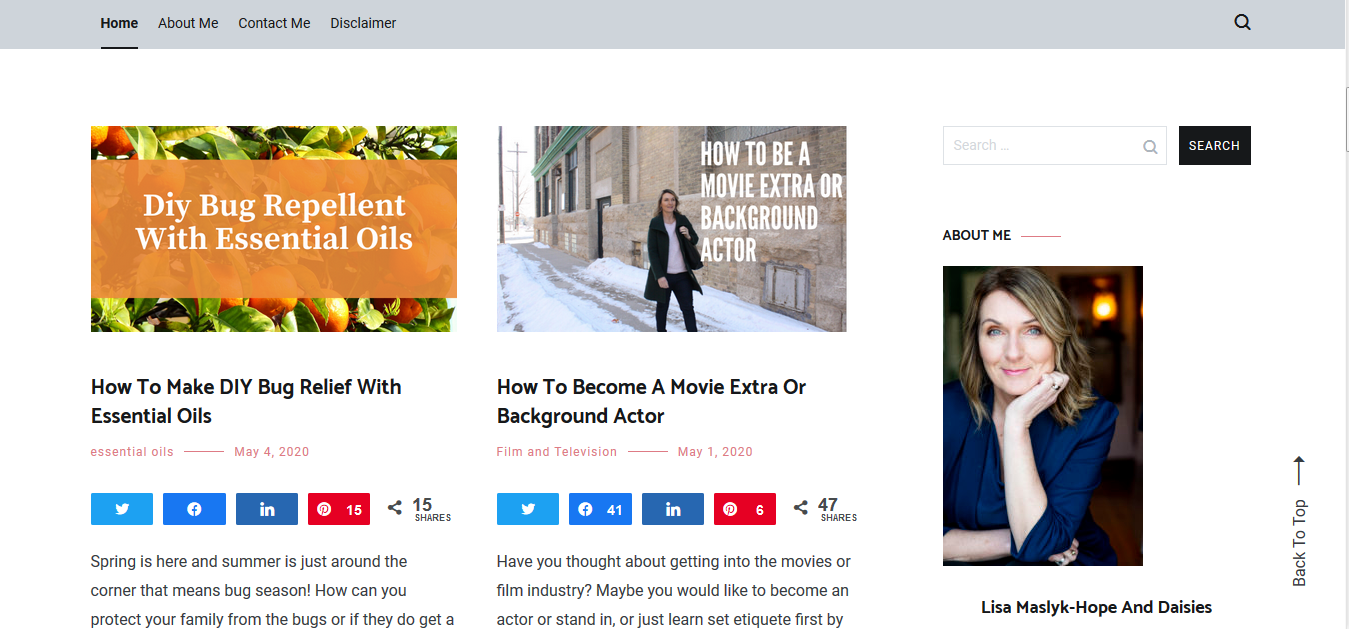Share bug relief post on LinkedIn
1349x629 pixels.
(x=267, y=509)
